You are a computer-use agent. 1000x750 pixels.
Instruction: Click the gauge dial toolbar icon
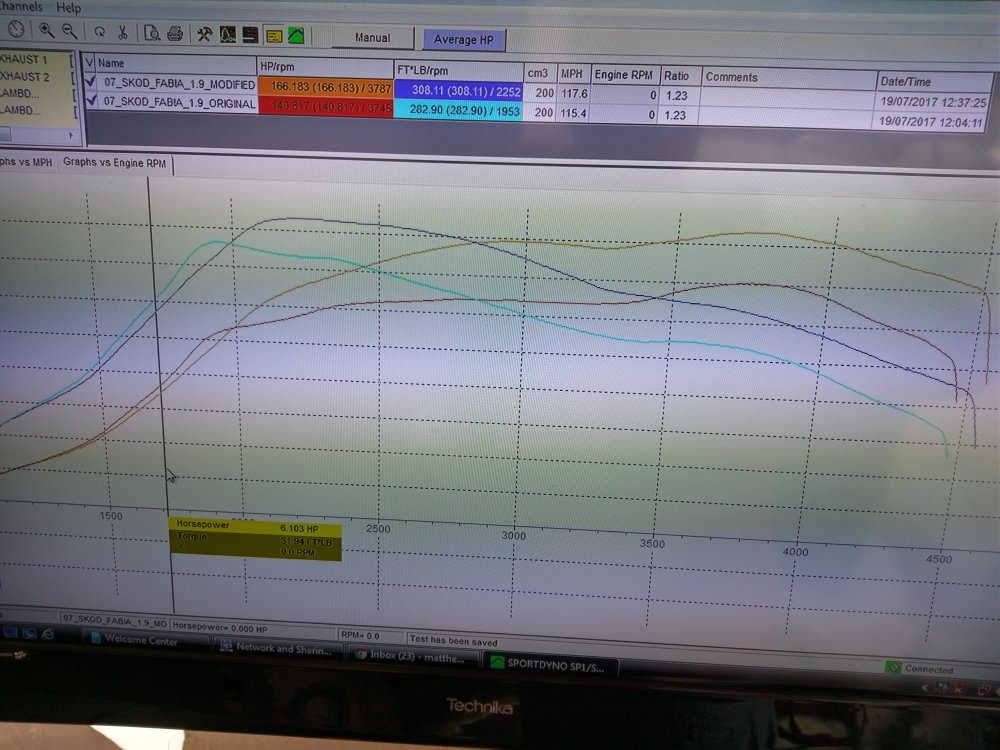tap(16, 29)
